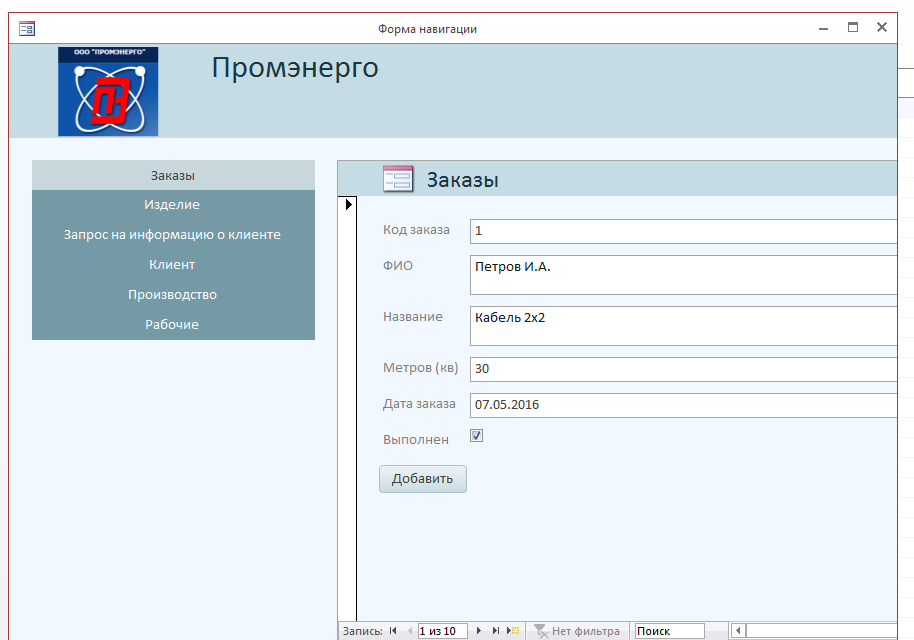Click the Поиск search box
This screenshot has height=640, width=914.
click(x=669, y=631)
